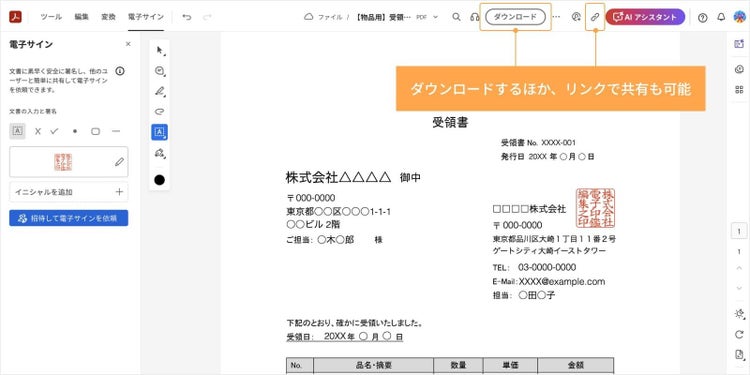Screen dimensions: 750x375
Task: Open the 編集 menu
Action: (x=81, y=17)
